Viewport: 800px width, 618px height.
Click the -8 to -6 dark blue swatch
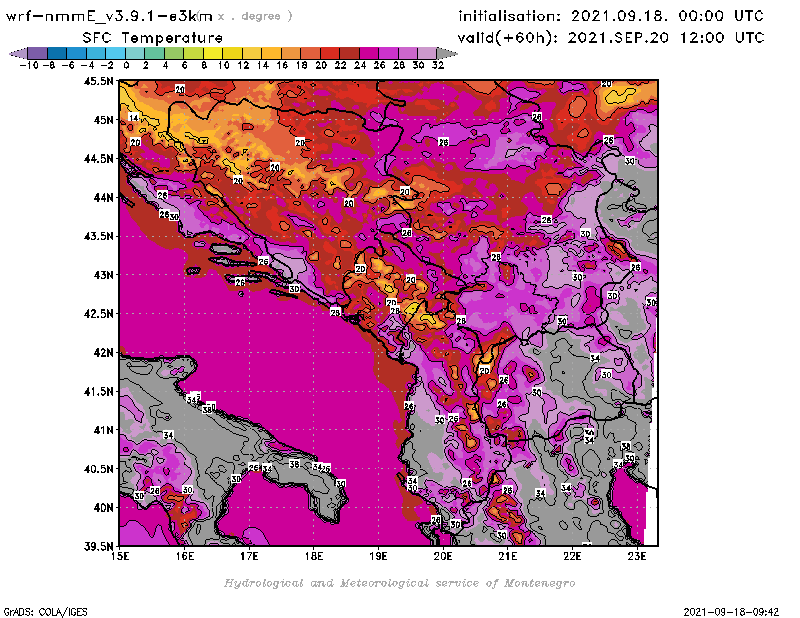(x=57, y=54)
